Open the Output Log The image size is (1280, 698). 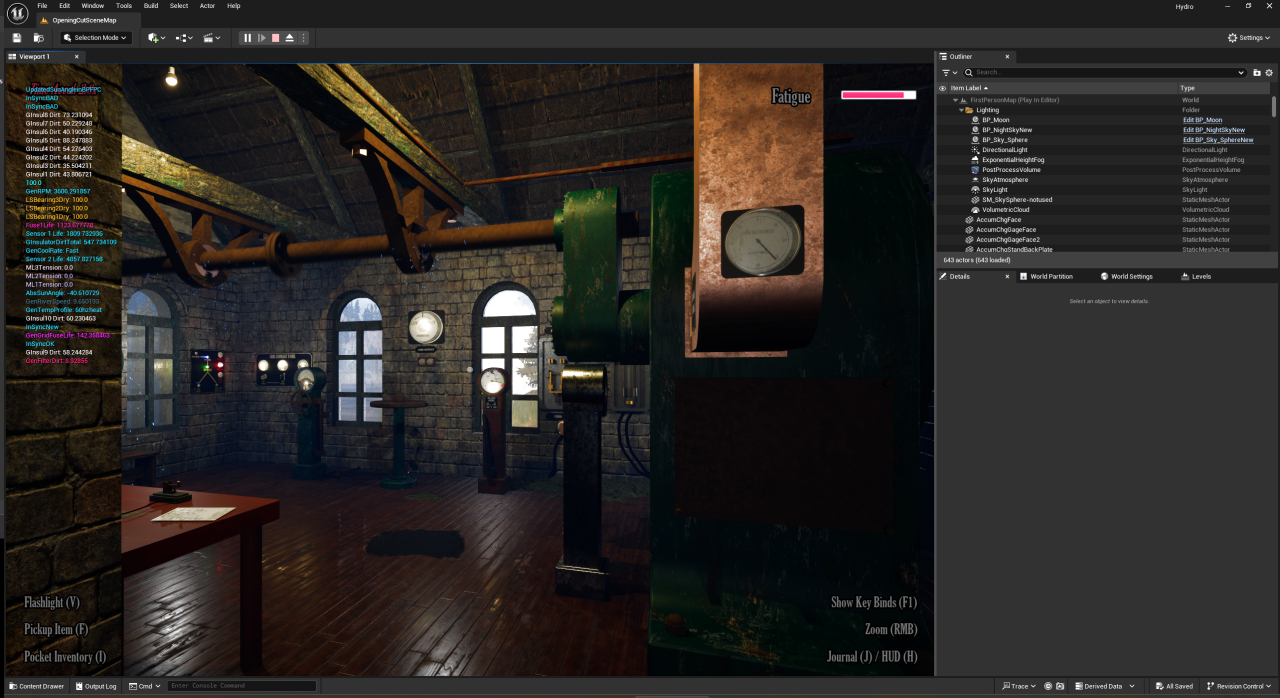click(95, 686)
